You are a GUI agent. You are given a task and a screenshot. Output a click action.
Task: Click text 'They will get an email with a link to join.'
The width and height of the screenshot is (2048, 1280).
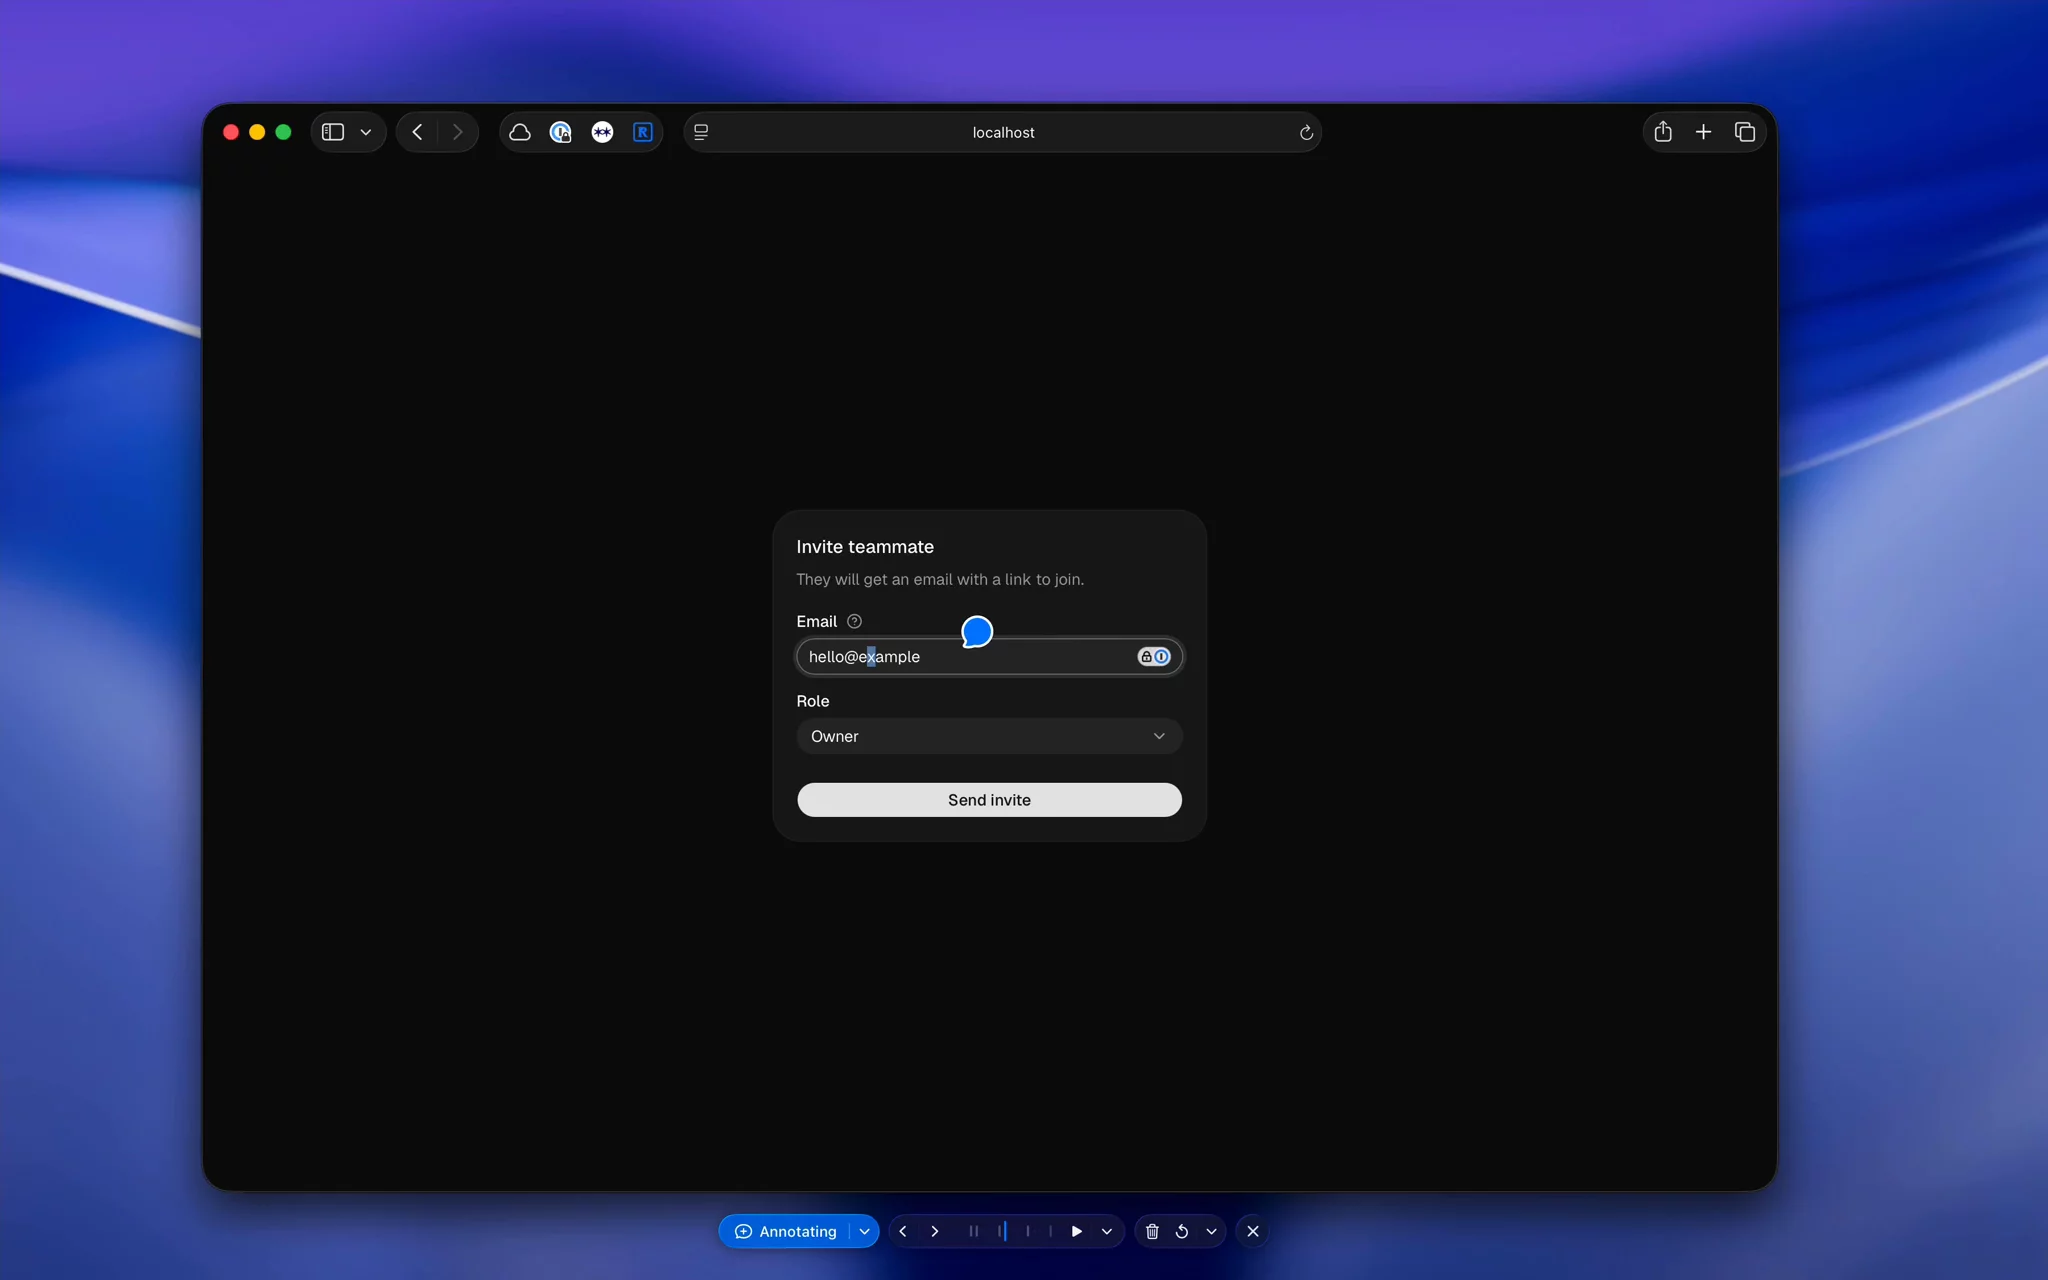click(x=940, y=579)
